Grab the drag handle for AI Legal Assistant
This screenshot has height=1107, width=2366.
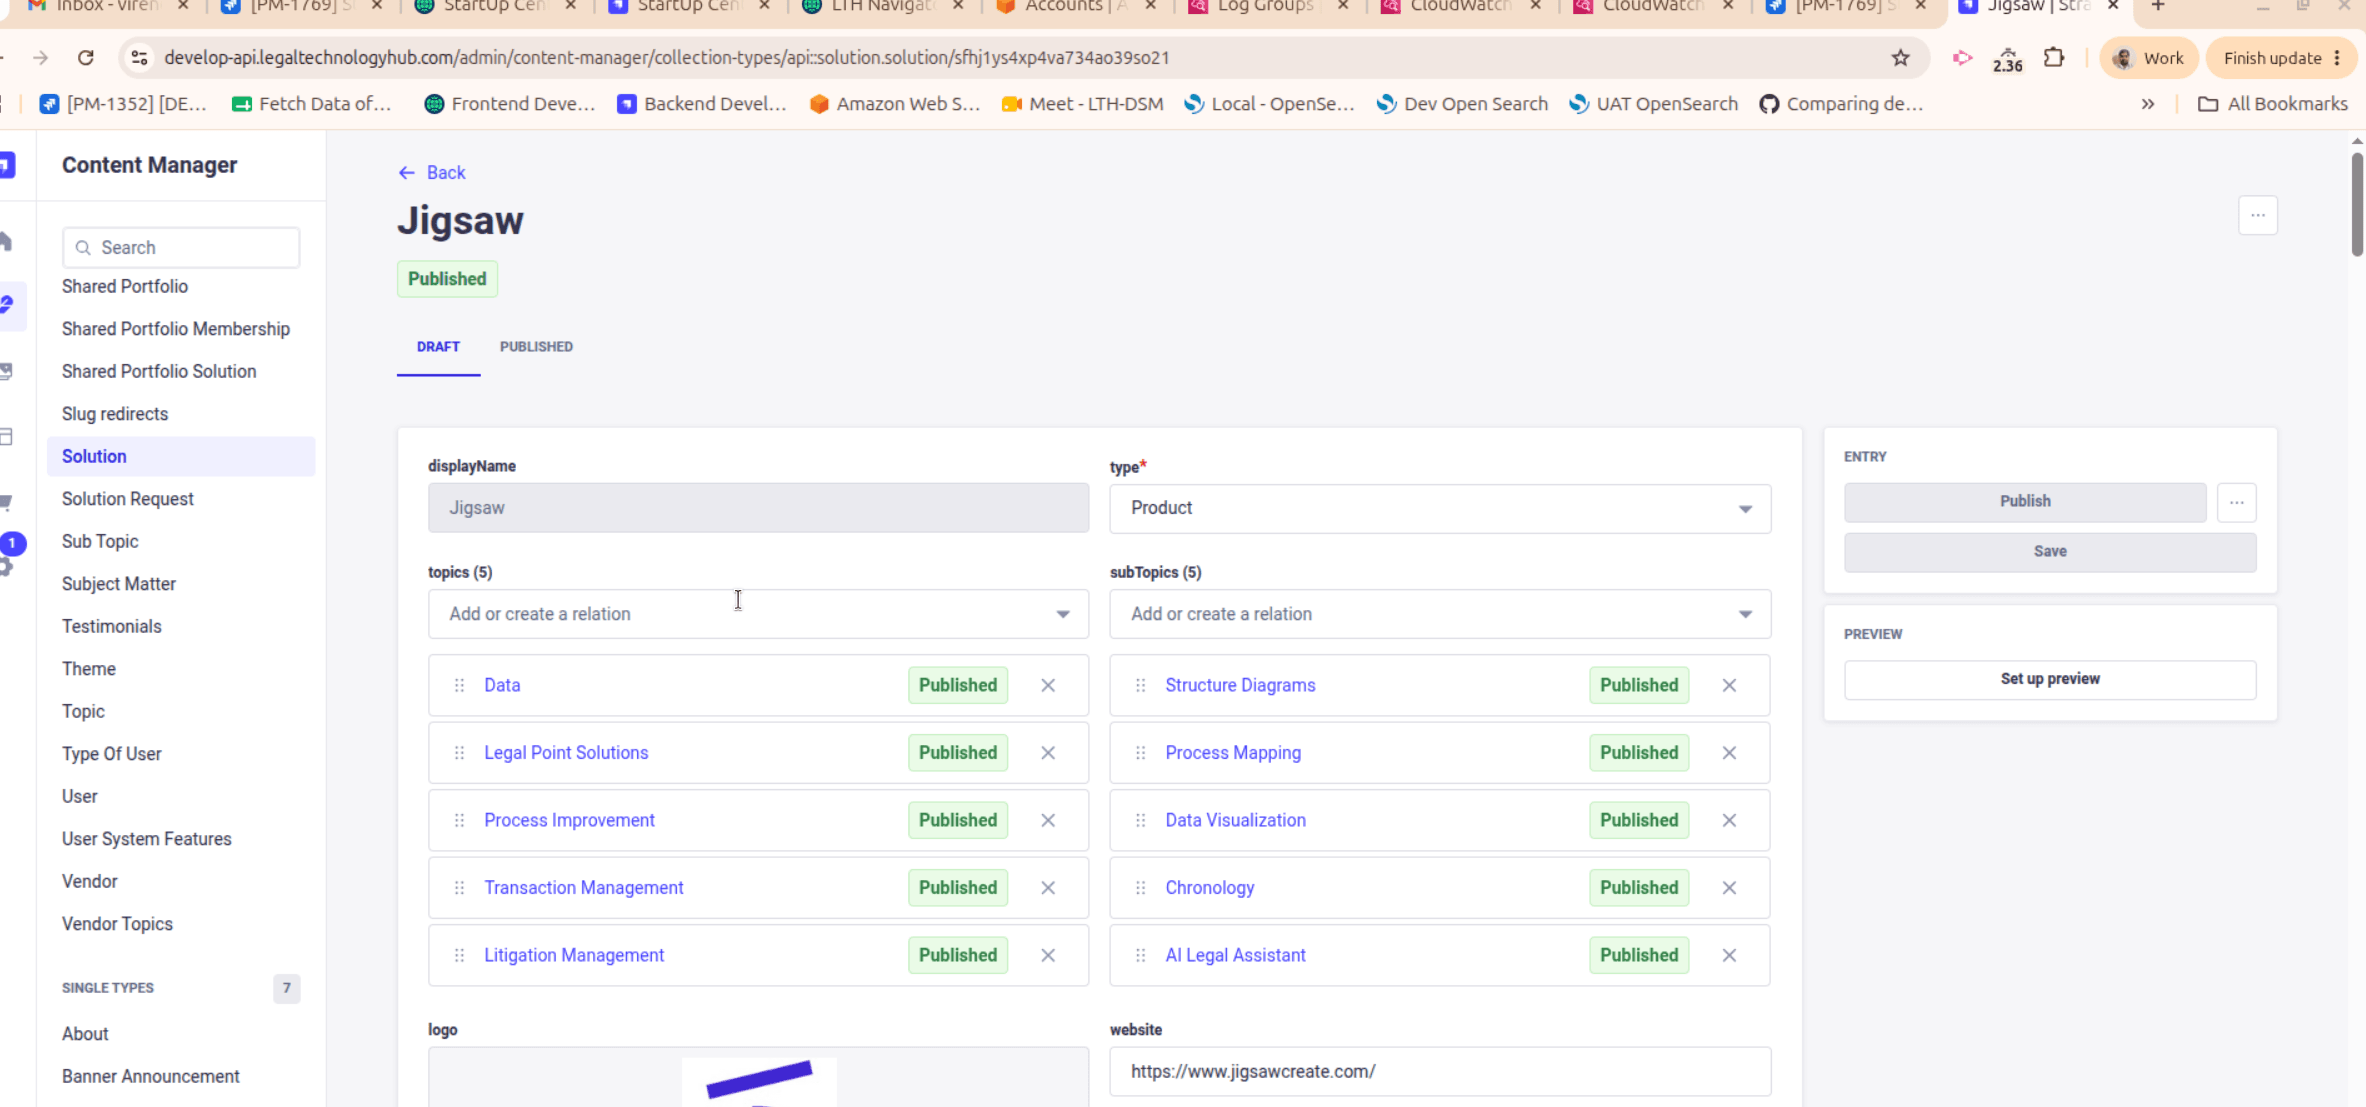click(1140, 955)
